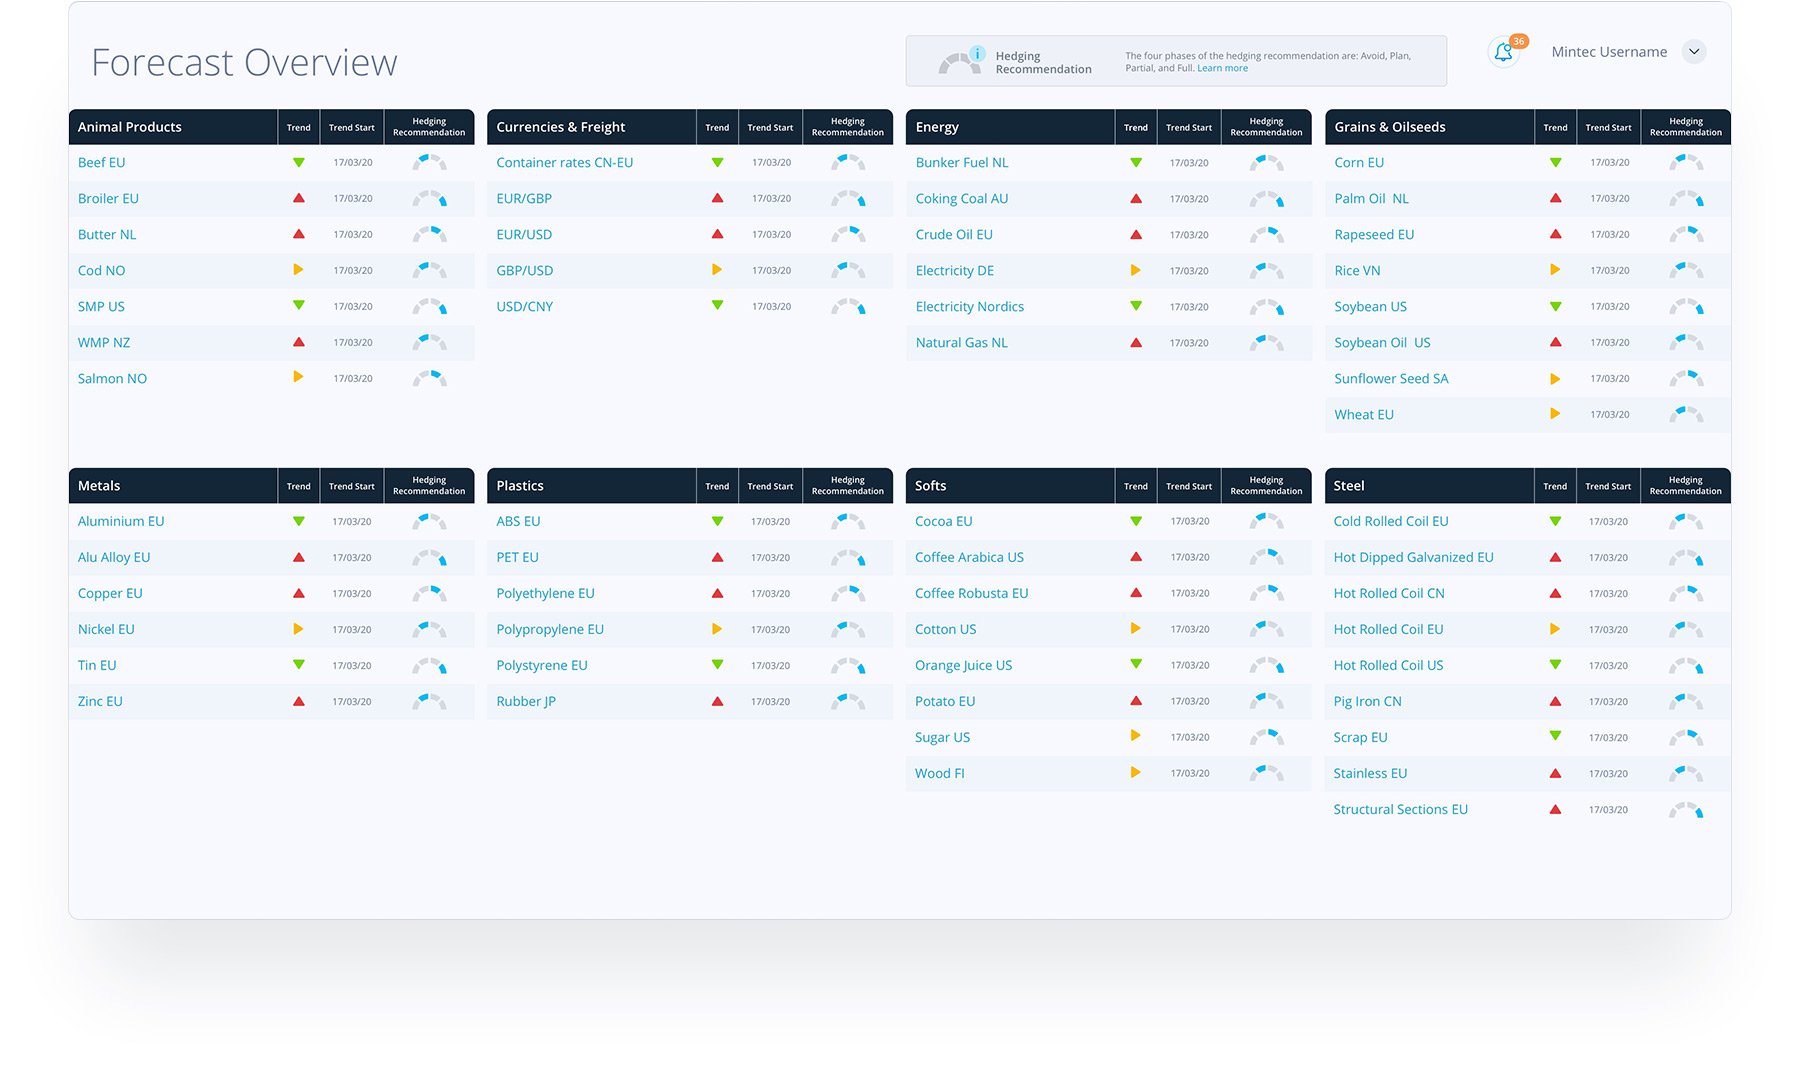The width and height of the screenshot is (1796, 1066).
Task: Click the hedging gauge for USD/CNY
Action: 848,306
